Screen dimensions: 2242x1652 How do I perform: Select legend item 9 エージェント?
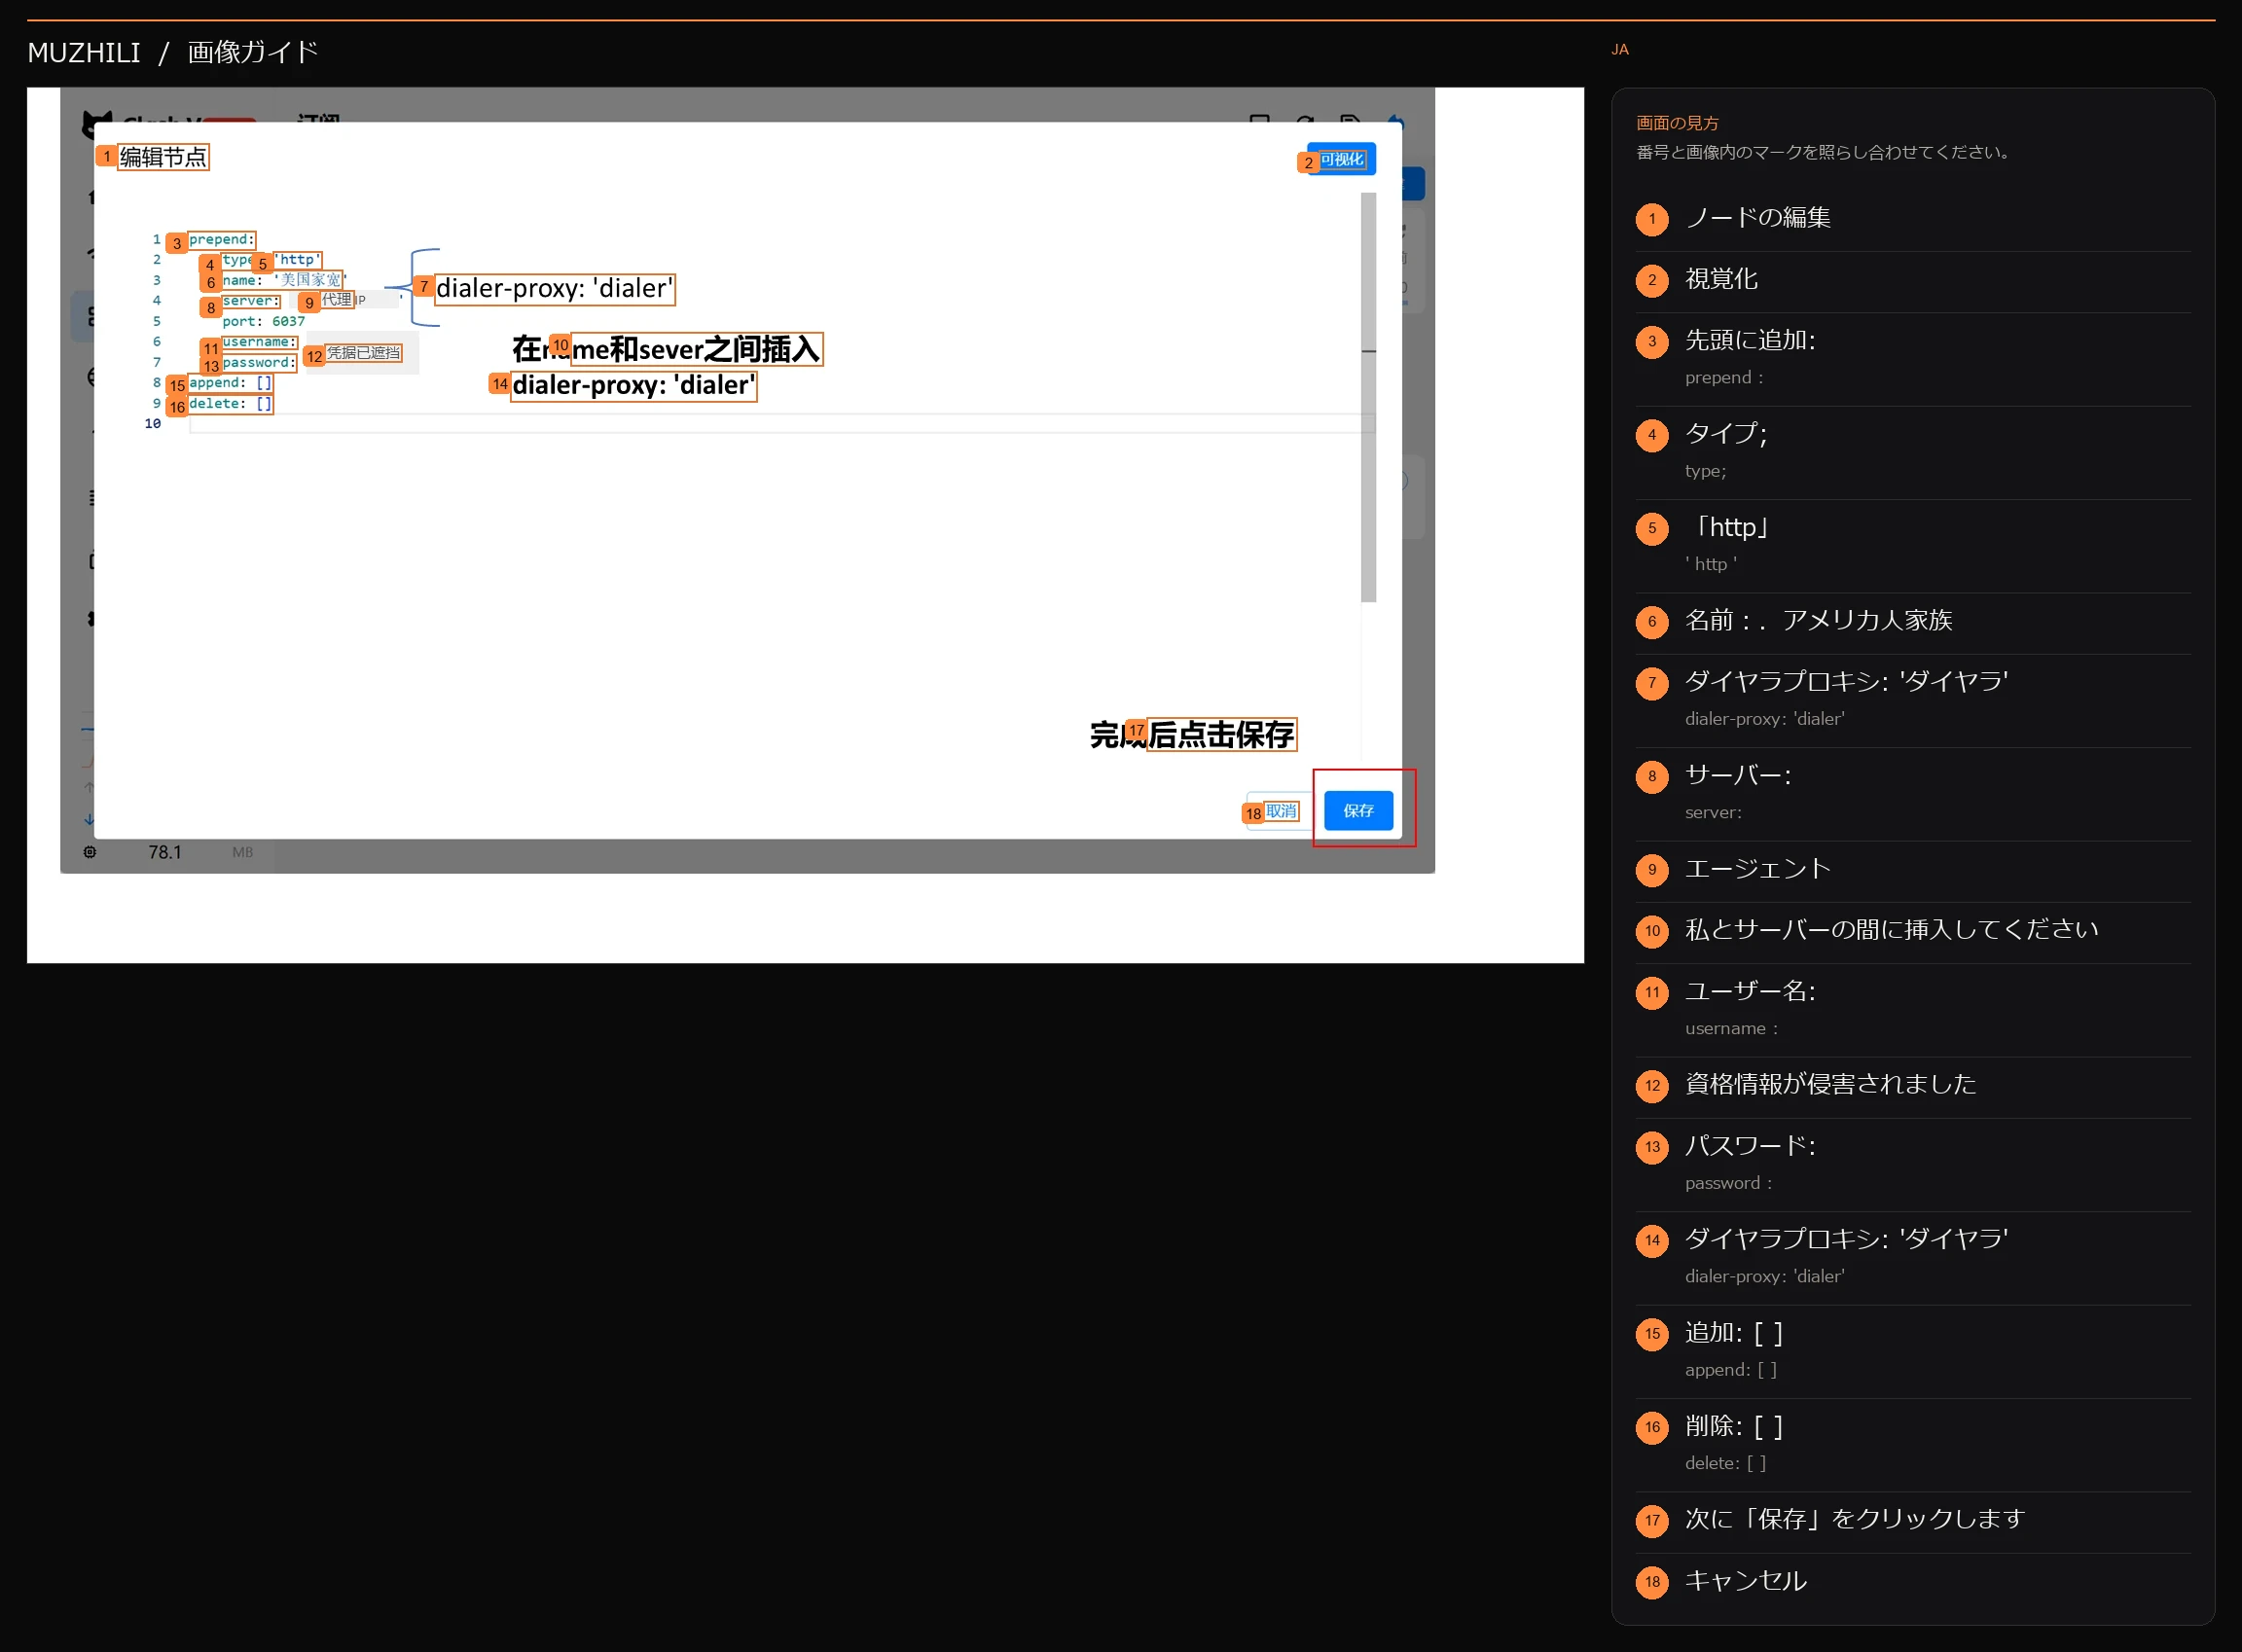[1913, 870]
